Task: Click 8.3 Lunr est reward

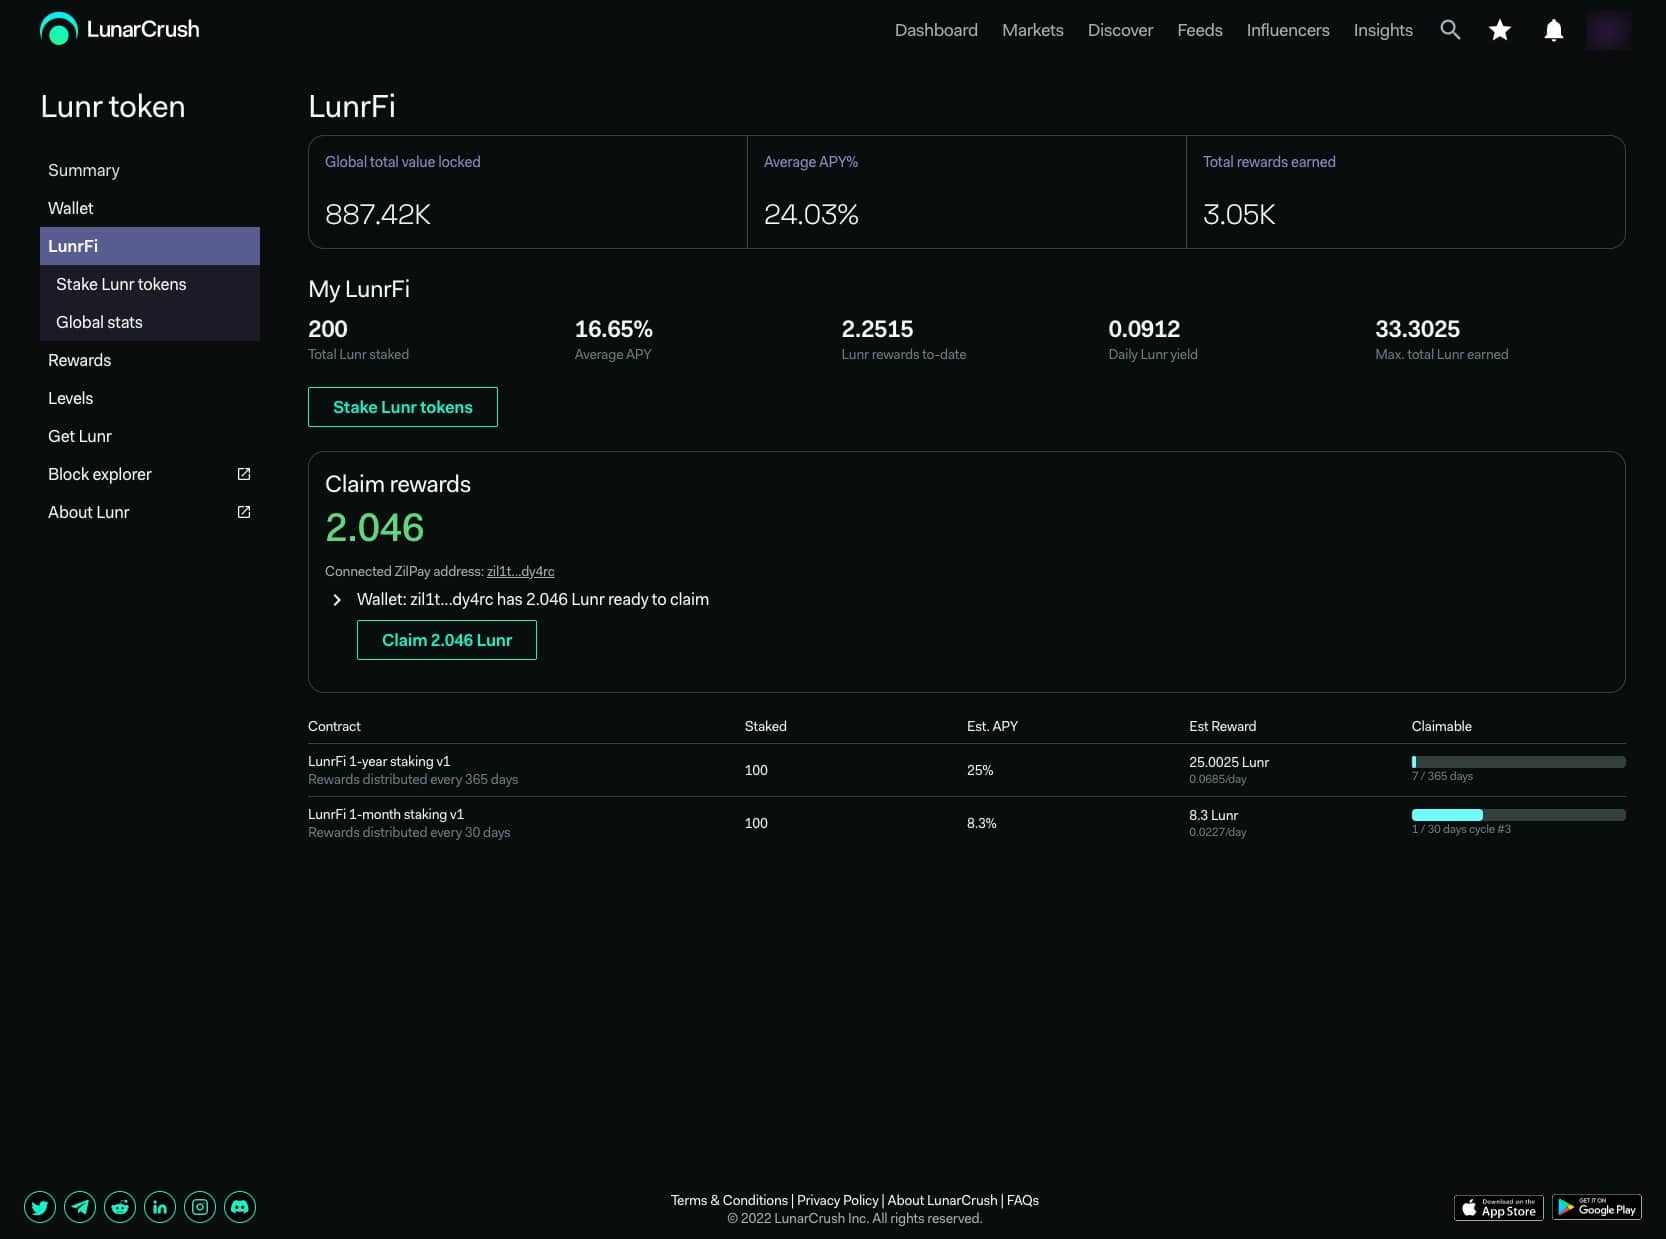Action: point(1213,815)
